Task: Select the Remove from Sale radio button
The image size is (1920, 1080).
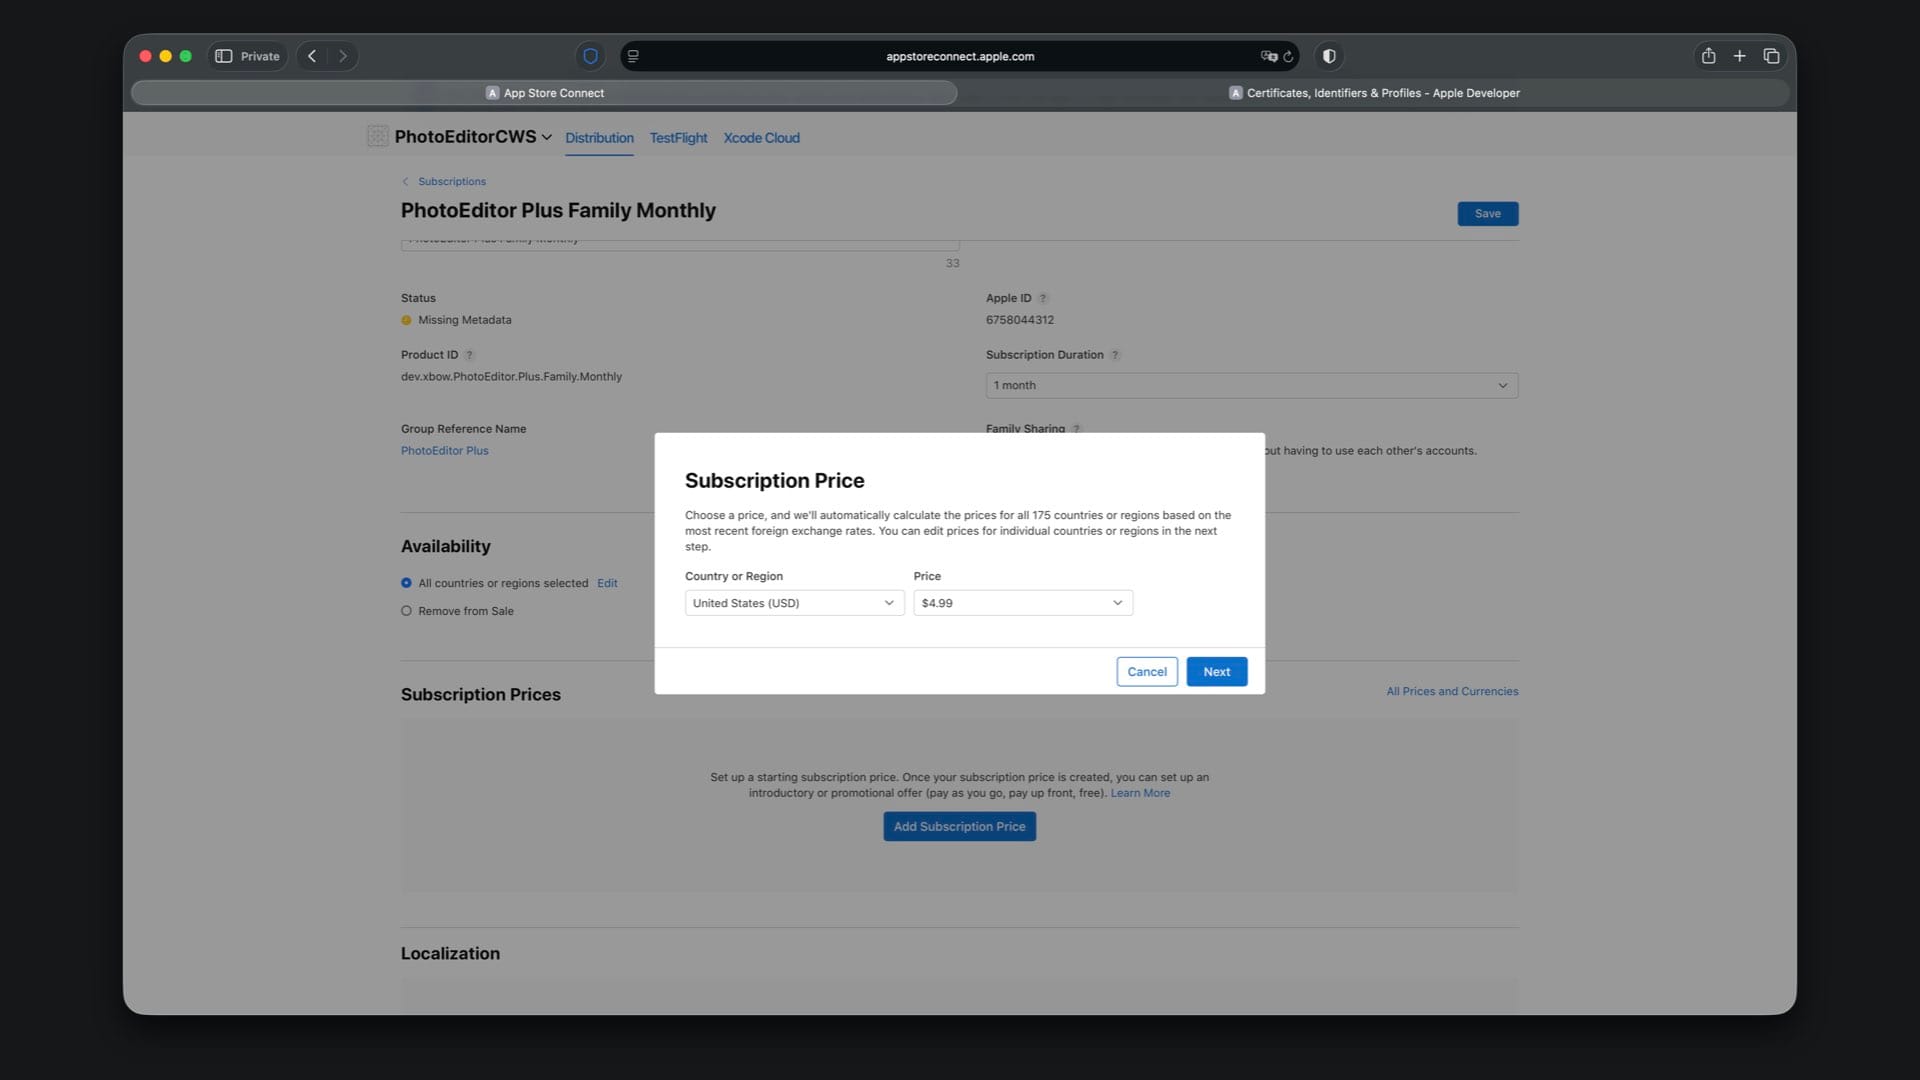Action: 406,611
